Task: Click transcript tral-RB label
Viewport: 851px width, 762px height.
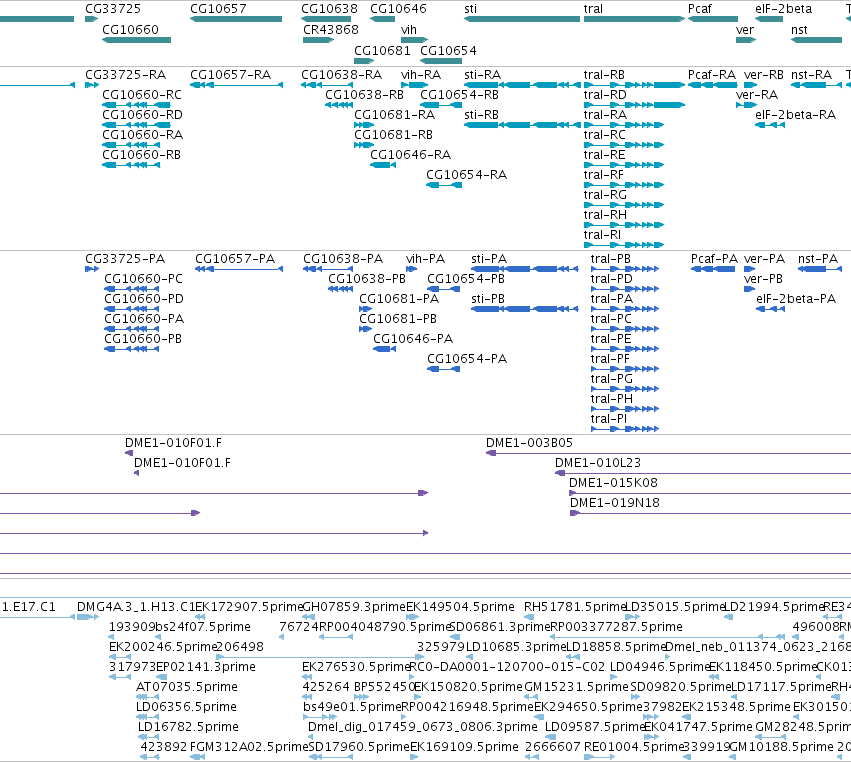Action: (x=604, y=74)
